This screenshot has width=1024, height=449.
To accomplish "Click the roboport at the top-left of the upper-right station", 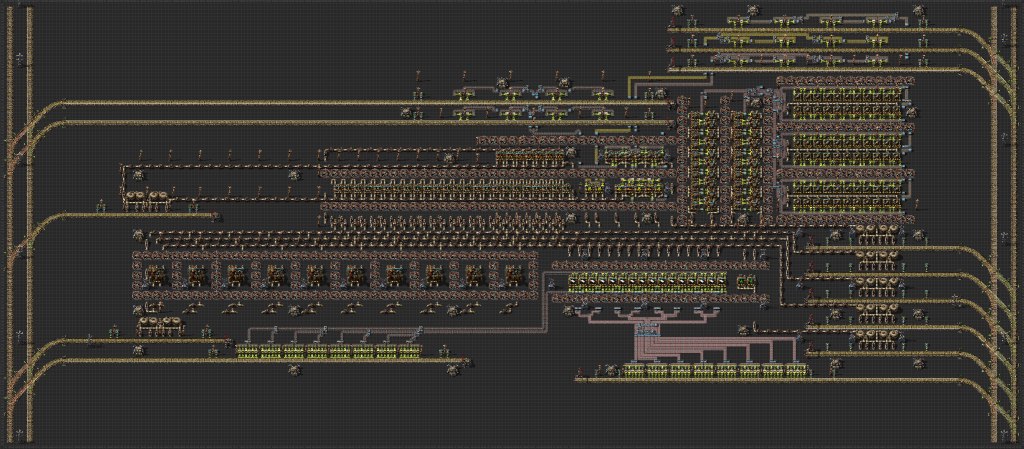I will point(679,9).
